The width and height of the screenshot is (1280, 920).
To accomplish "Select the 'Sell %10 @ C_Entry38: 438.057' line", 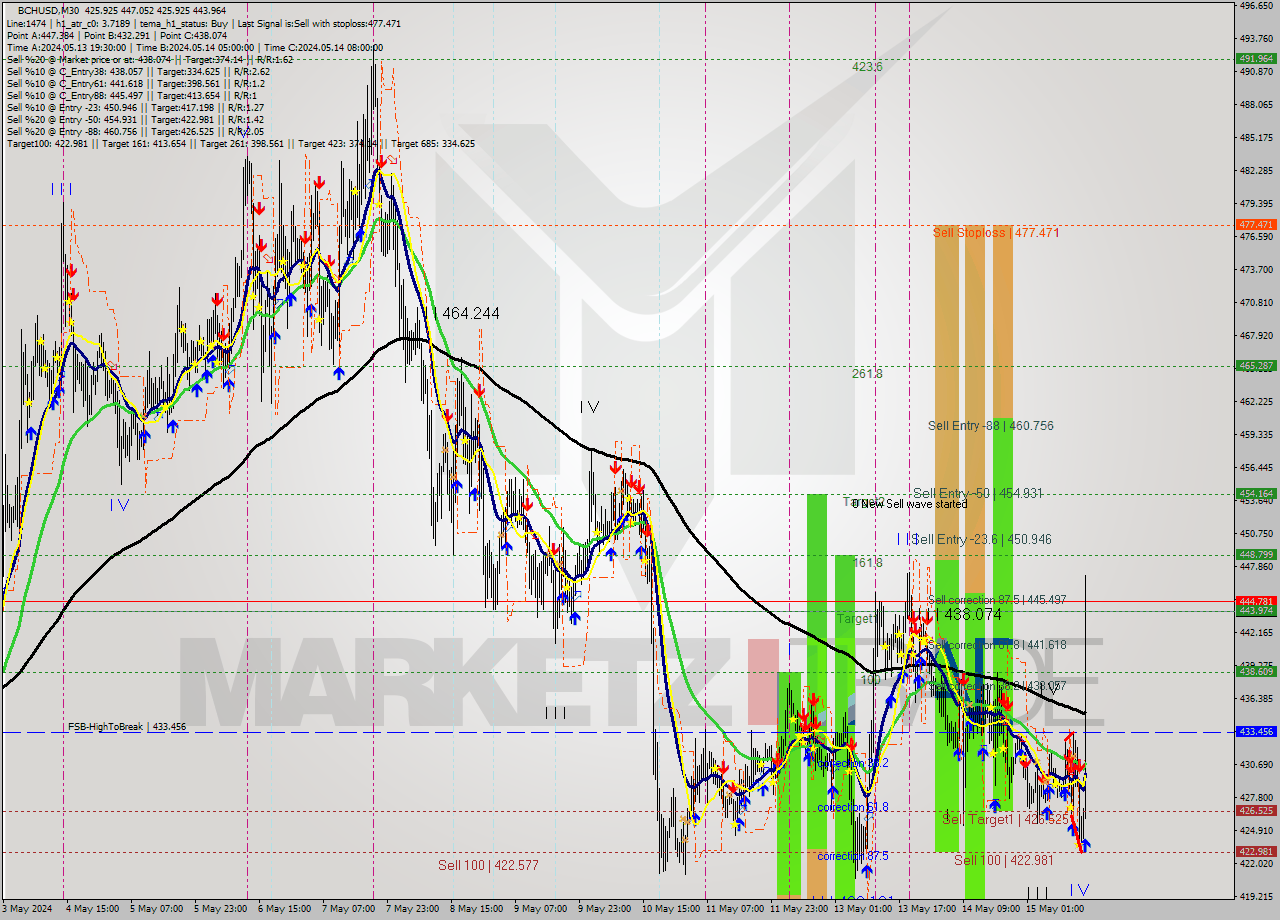I will (138, 71).
